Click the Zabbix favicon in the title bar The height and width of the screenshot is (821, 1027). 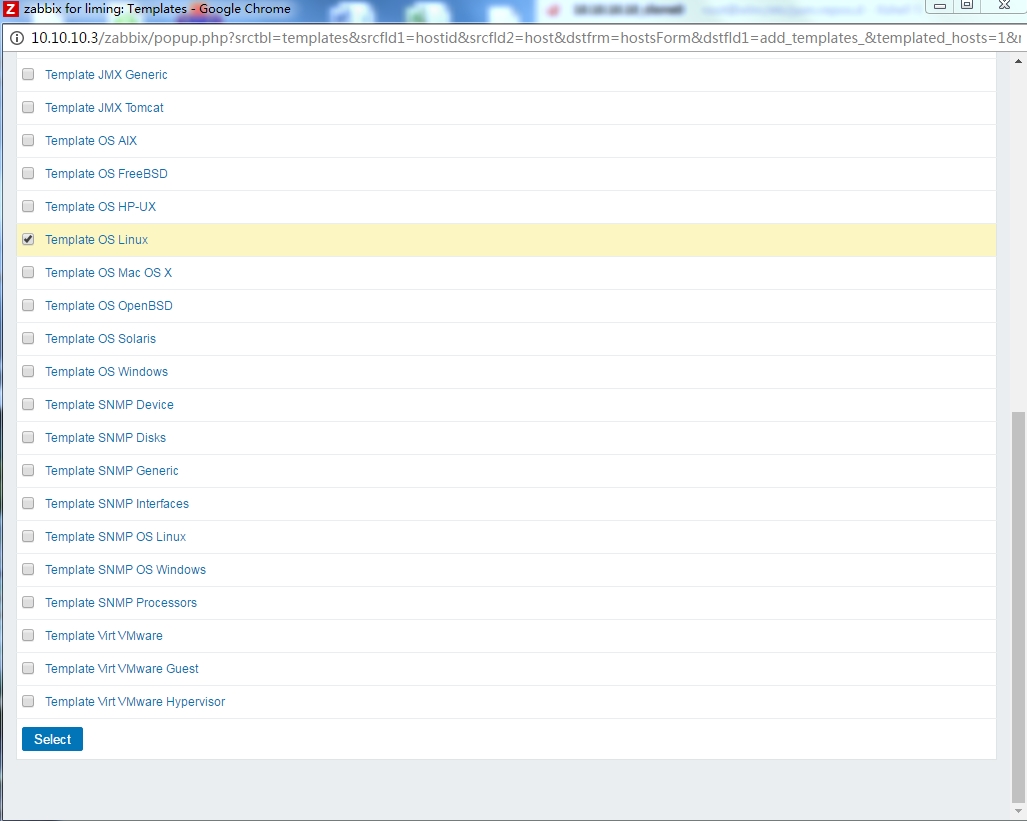point(10,9)
